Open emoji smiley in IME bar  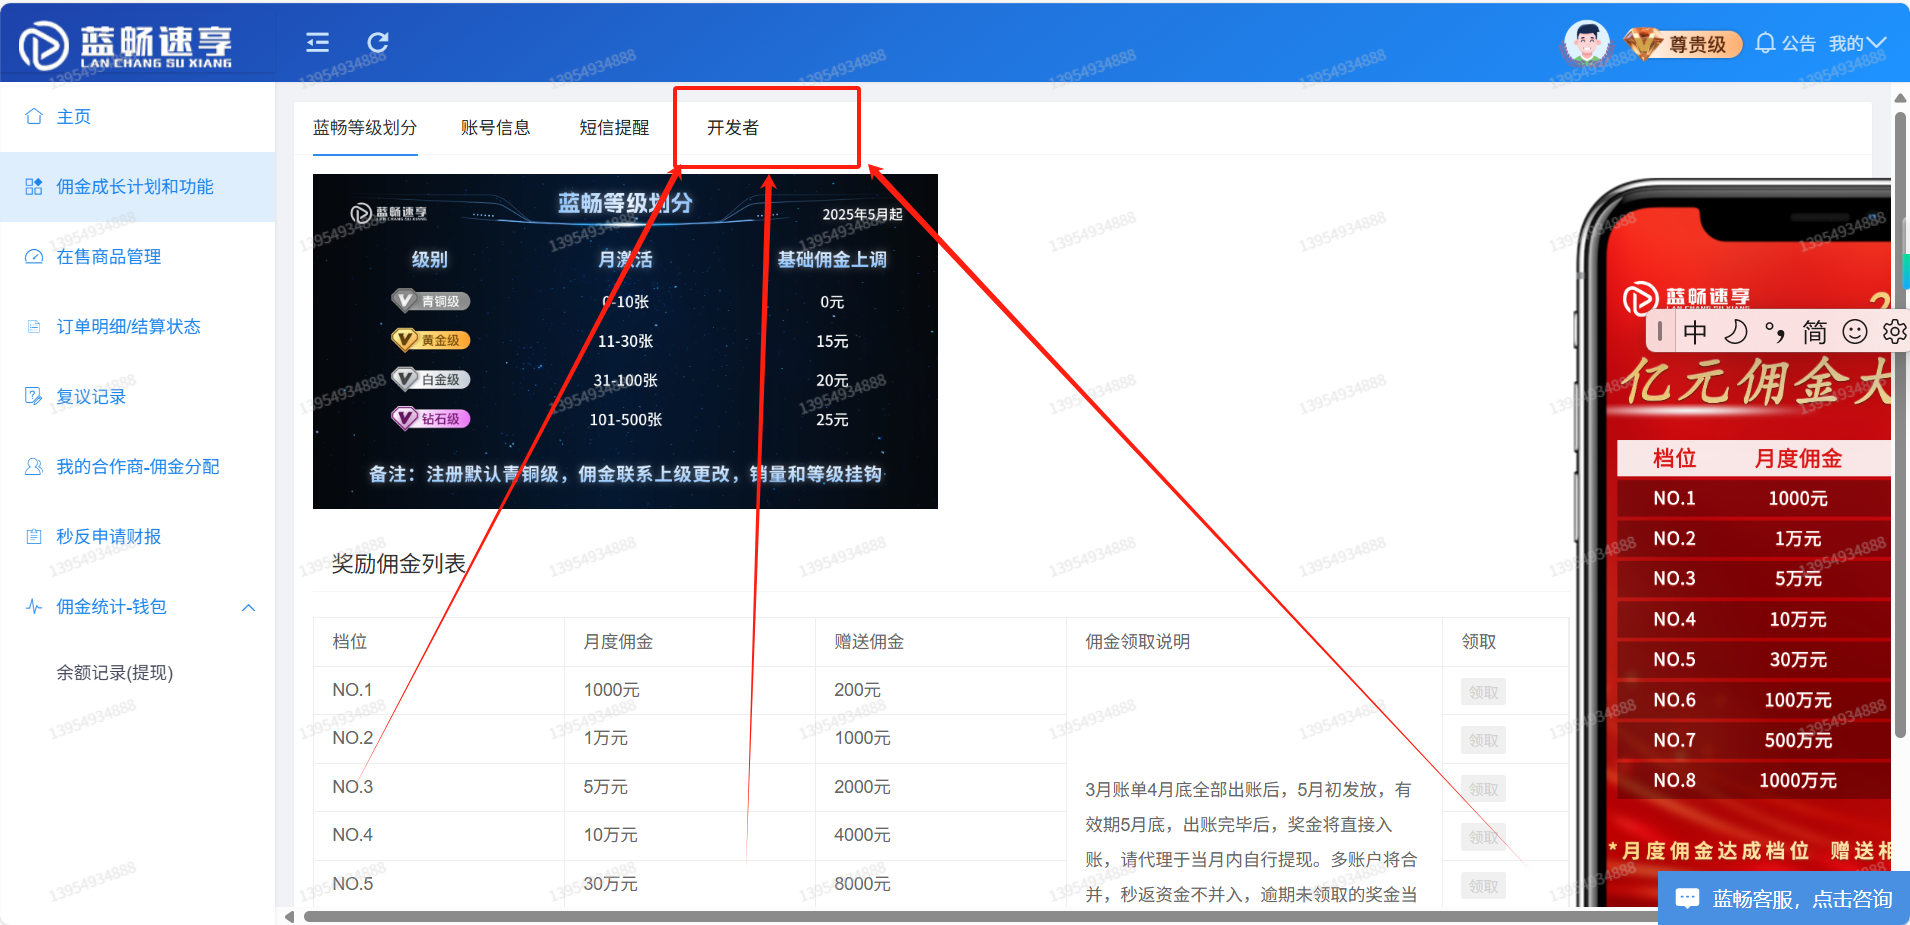1855,332
